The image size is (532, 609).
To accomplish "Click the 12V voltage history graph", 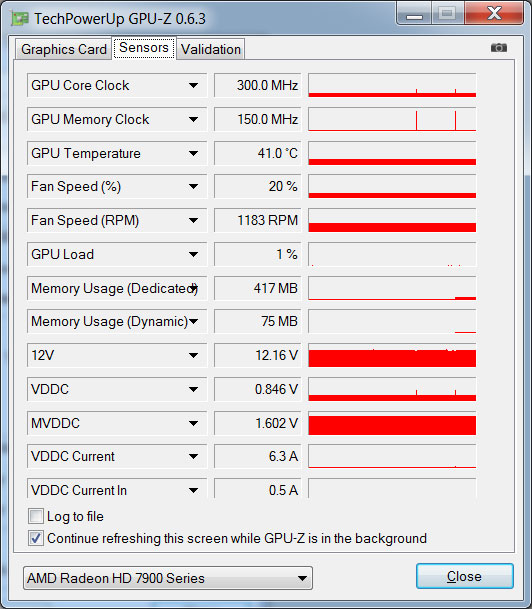I will pos(392,355).
